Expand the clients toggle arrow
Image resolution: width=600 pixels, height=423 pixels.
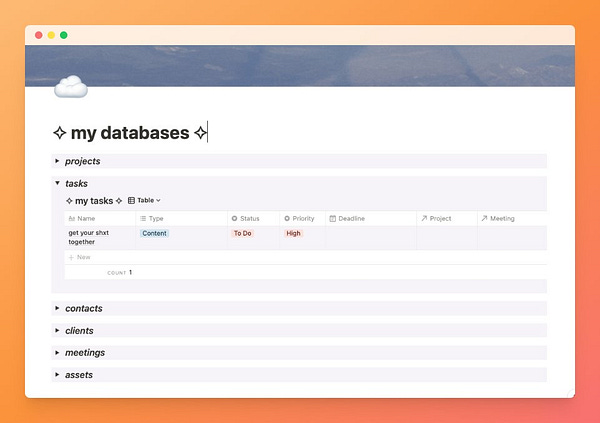(x=57, y=330)
